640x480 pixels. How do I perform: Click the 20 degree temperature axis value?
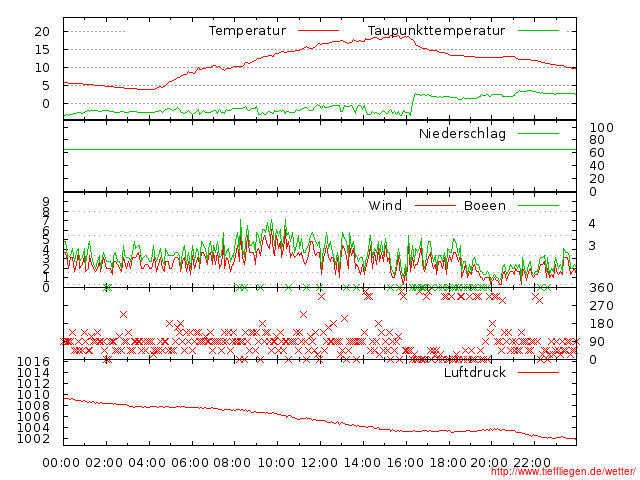42,31
